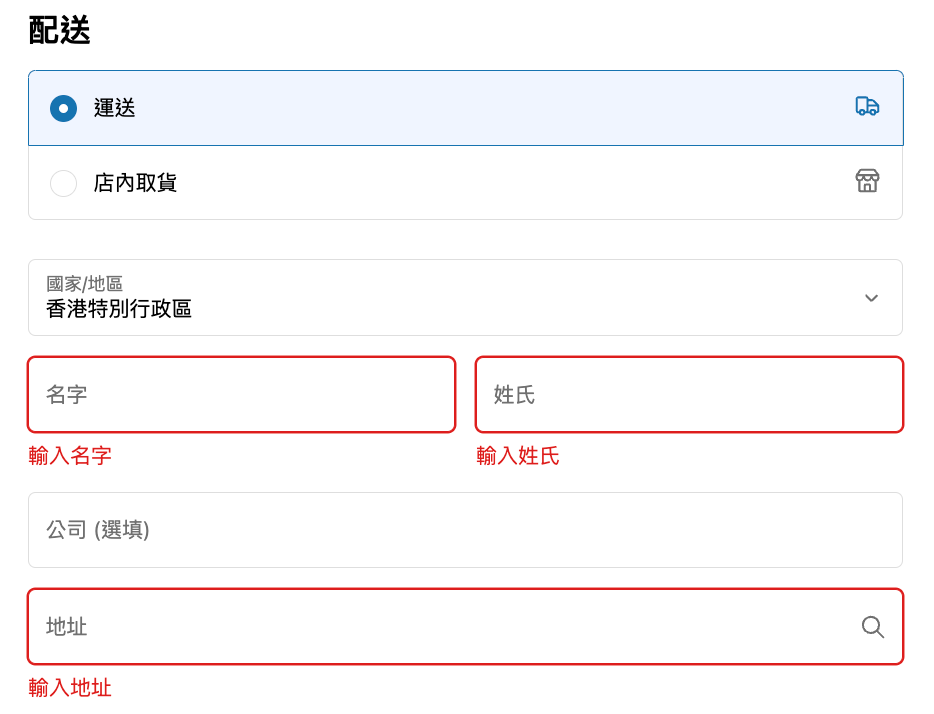934x714 pixels.
Task: Click the delivery truck icon
Action: [867, 106]
